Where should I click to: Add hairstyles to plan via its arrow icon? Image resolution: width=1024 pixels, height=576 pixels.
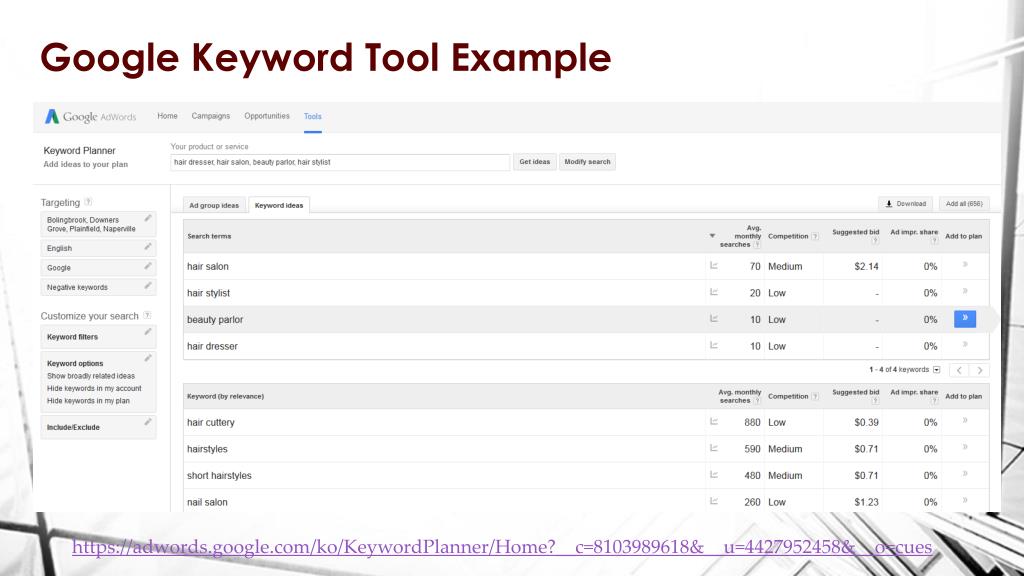(x=965, y=447)
